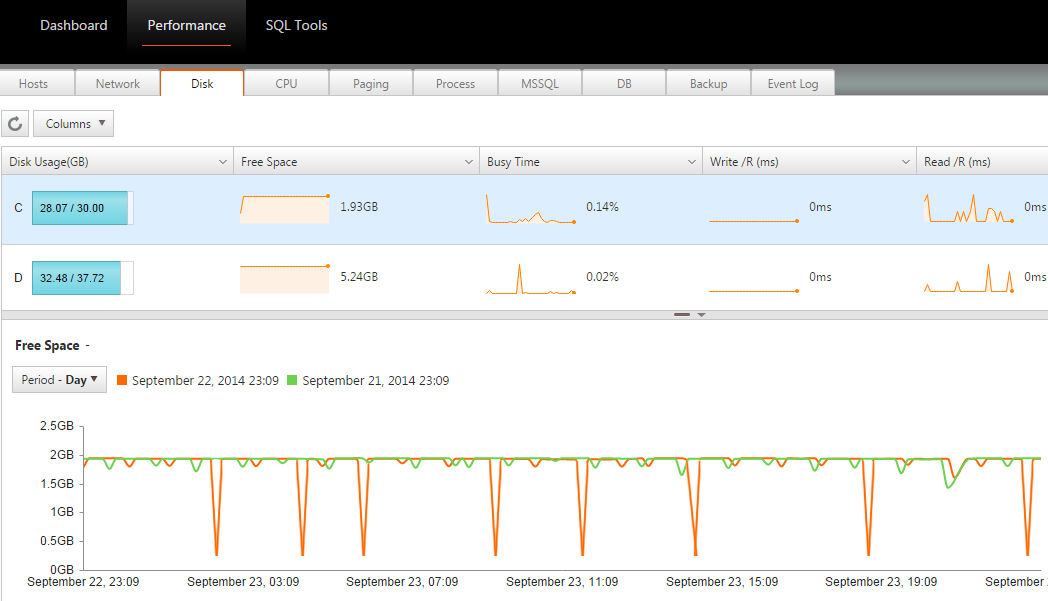Image resolution: width=1048 pixels, height=601 pixels.
Task: Click D drive Free Space sparkline
Action: click(x=285, y=278)
